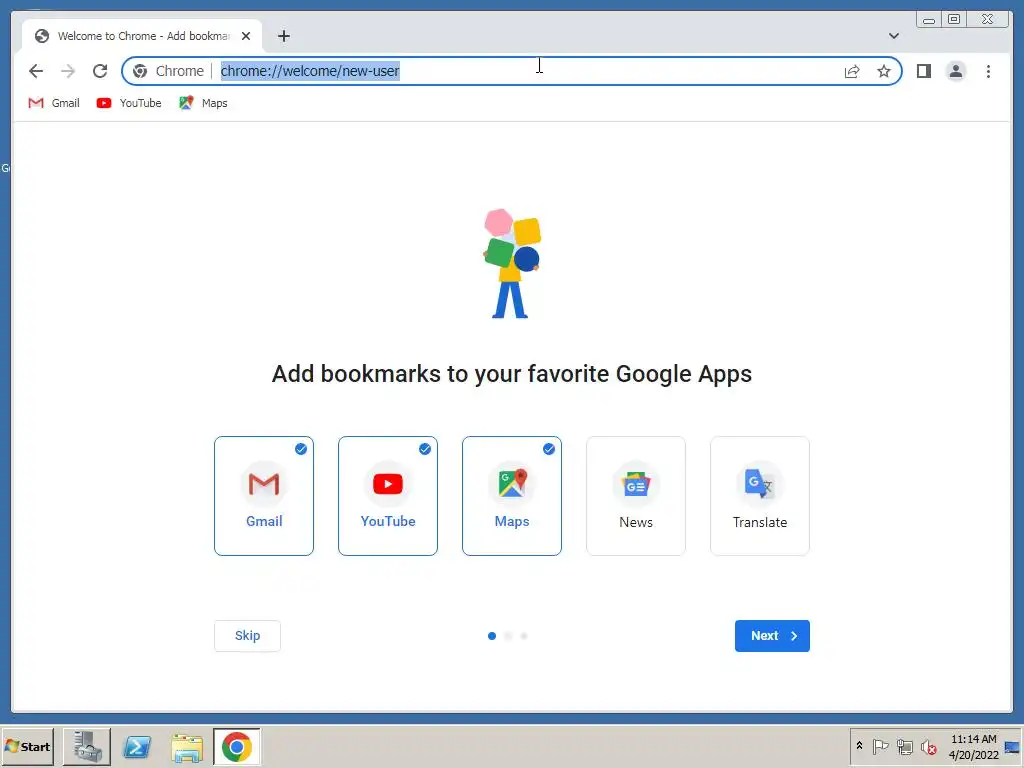Open the taskbar clock and date
Image resolution: width=1024 pixels, height=768 pixels.
pyautogui.click(x=973, y=746)
